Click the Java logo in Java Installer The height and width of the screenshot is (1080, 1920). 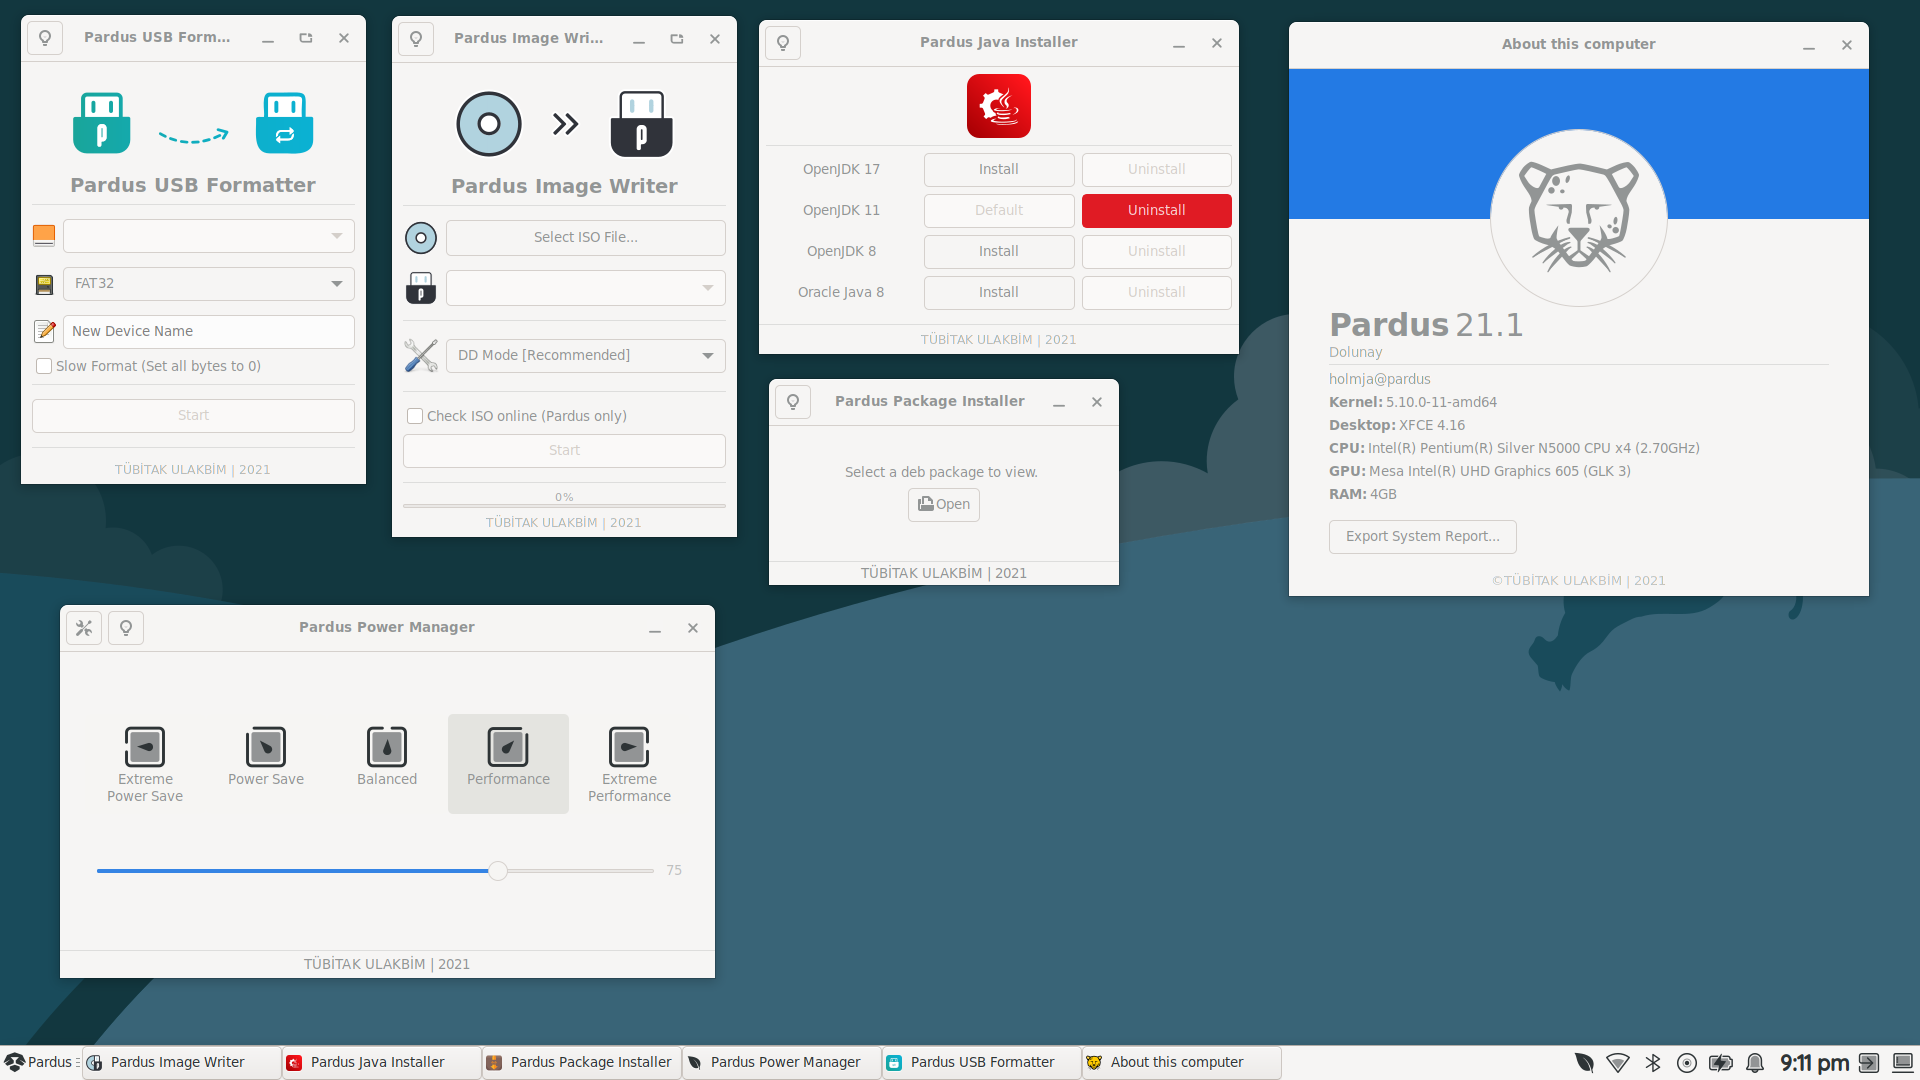[999, 106]
